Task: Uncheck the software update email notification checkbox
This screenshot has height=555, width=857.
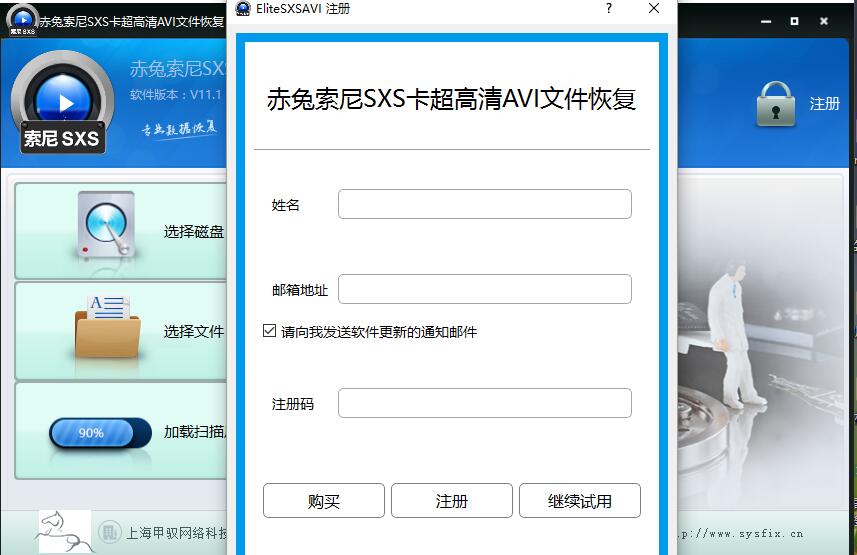Action: (269, 330)
